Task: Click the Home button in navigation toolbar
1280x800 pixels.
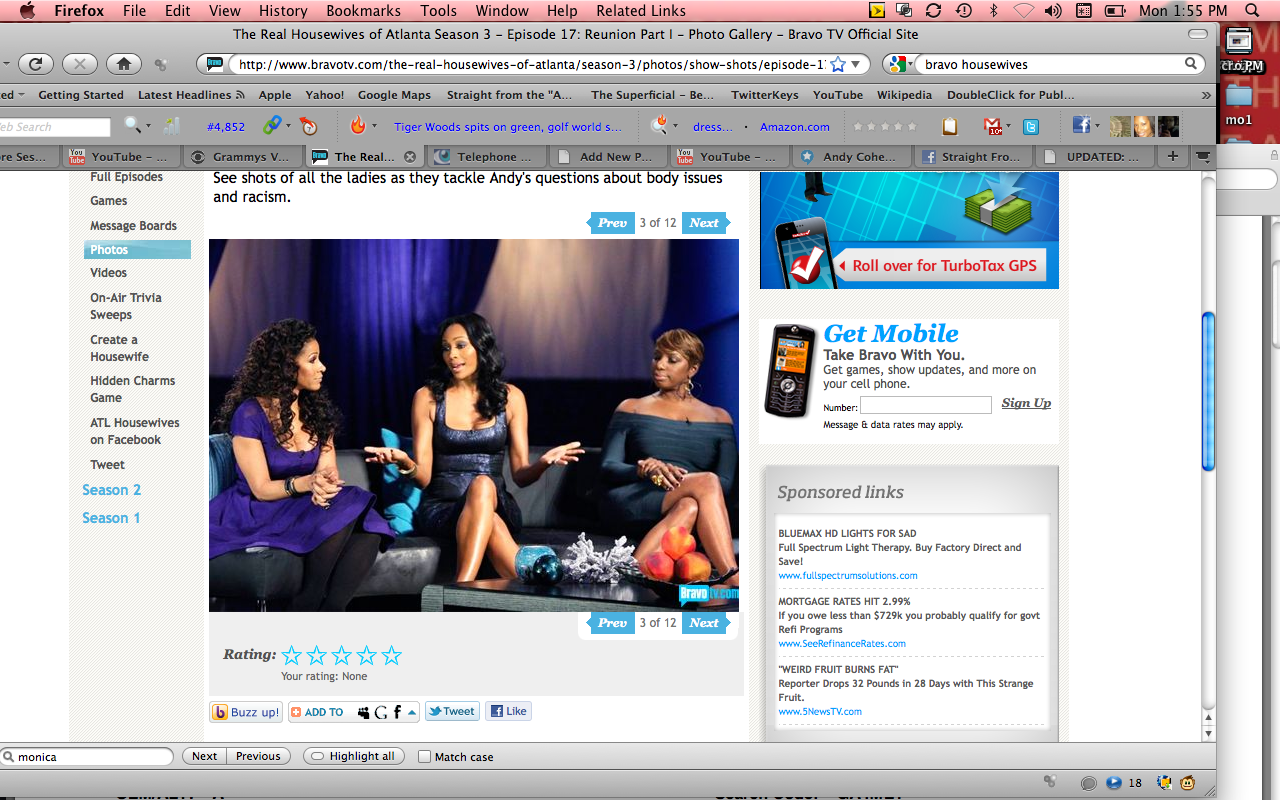Action: point(123,64)
